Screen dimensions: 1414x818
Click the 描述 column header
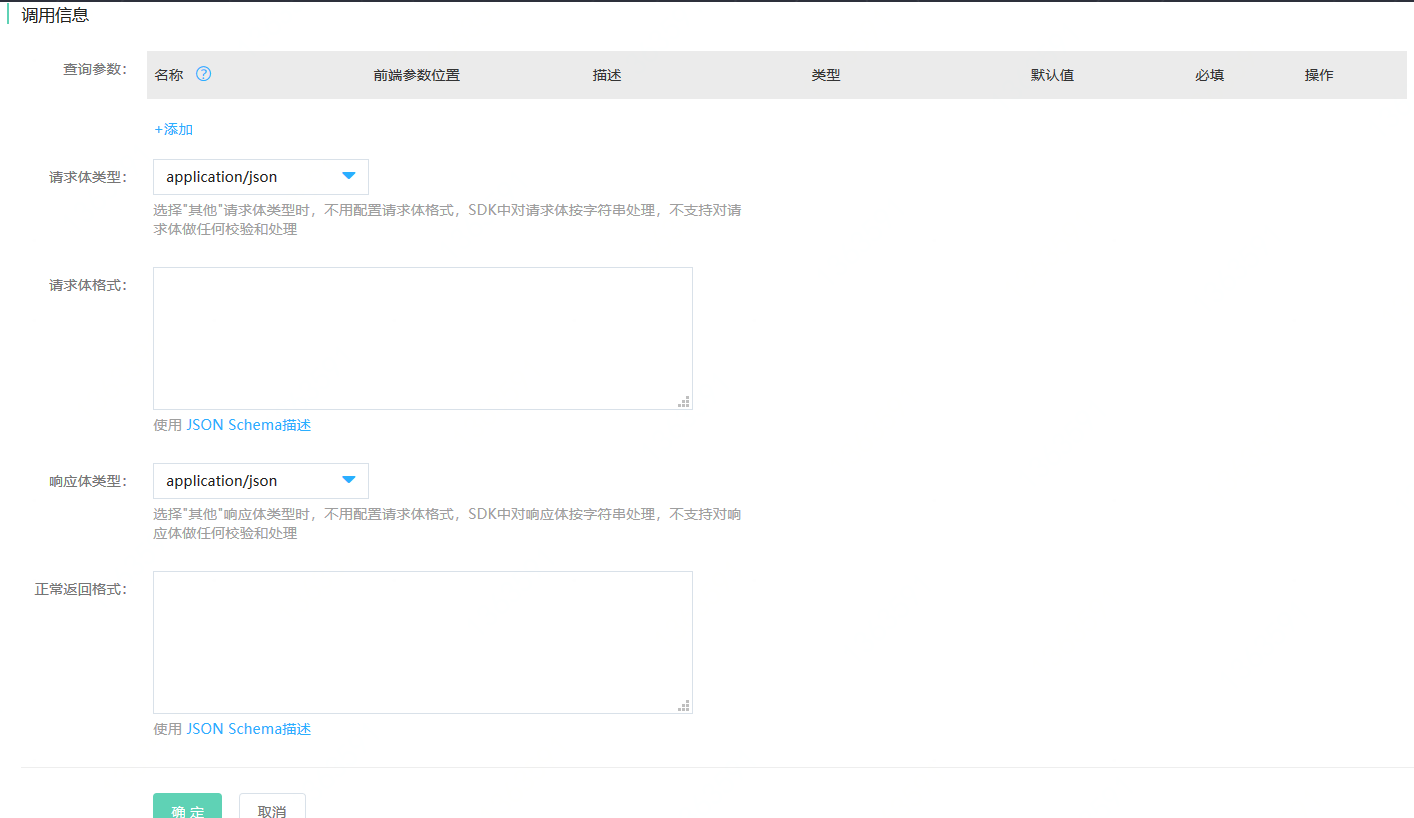pos(606,75)
